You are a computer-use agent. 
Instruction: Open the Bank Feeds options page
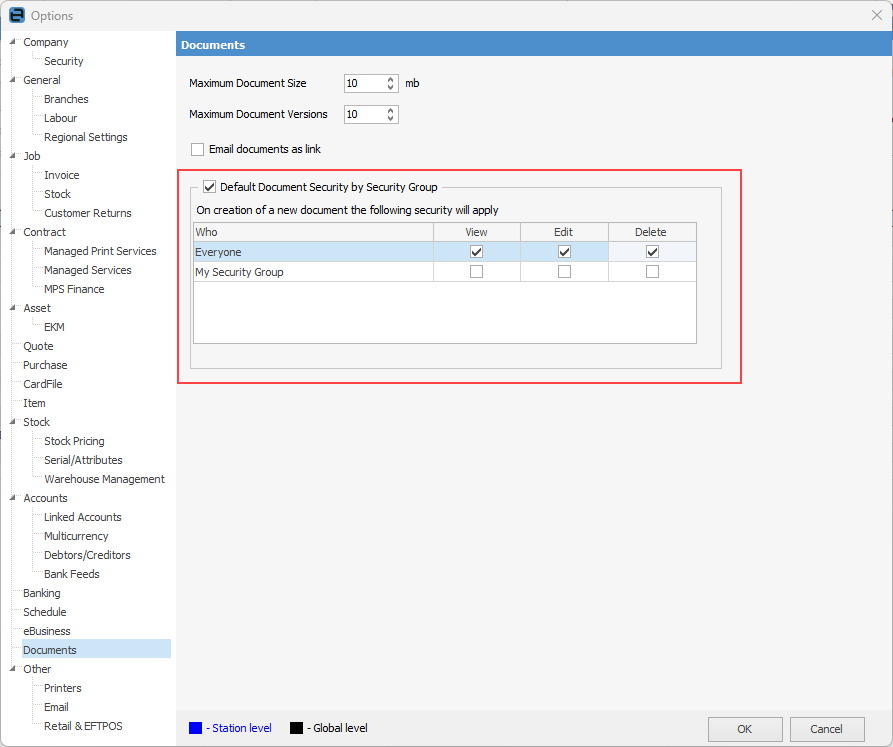[71, 574]
